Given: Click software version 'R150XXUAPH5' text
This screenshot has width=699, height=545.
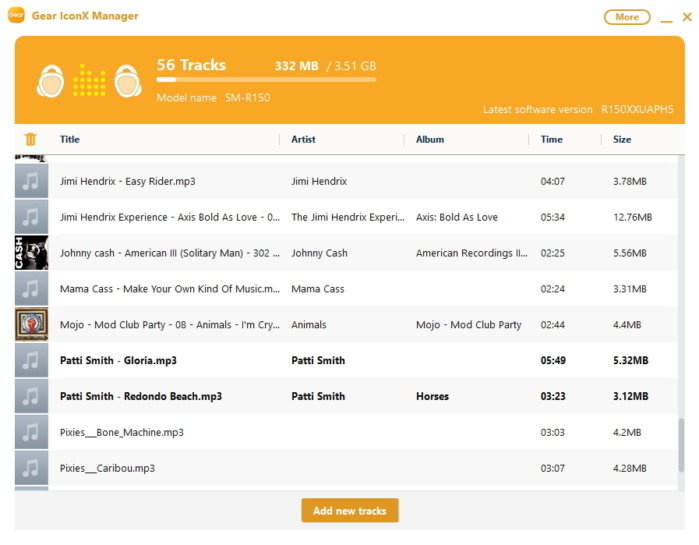Looking at the screenshot, I should click(x=637, y=109).
